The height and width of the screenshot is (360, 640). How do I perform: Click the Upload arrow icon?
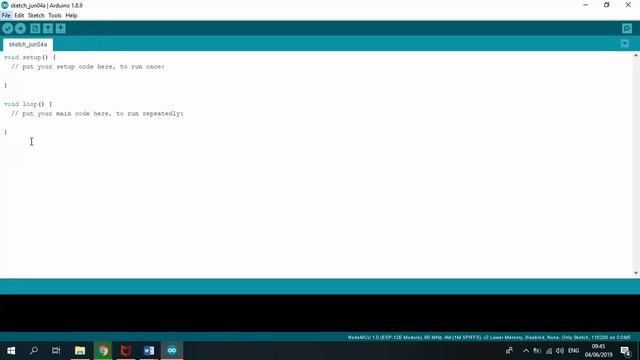[x=20, y=28]
